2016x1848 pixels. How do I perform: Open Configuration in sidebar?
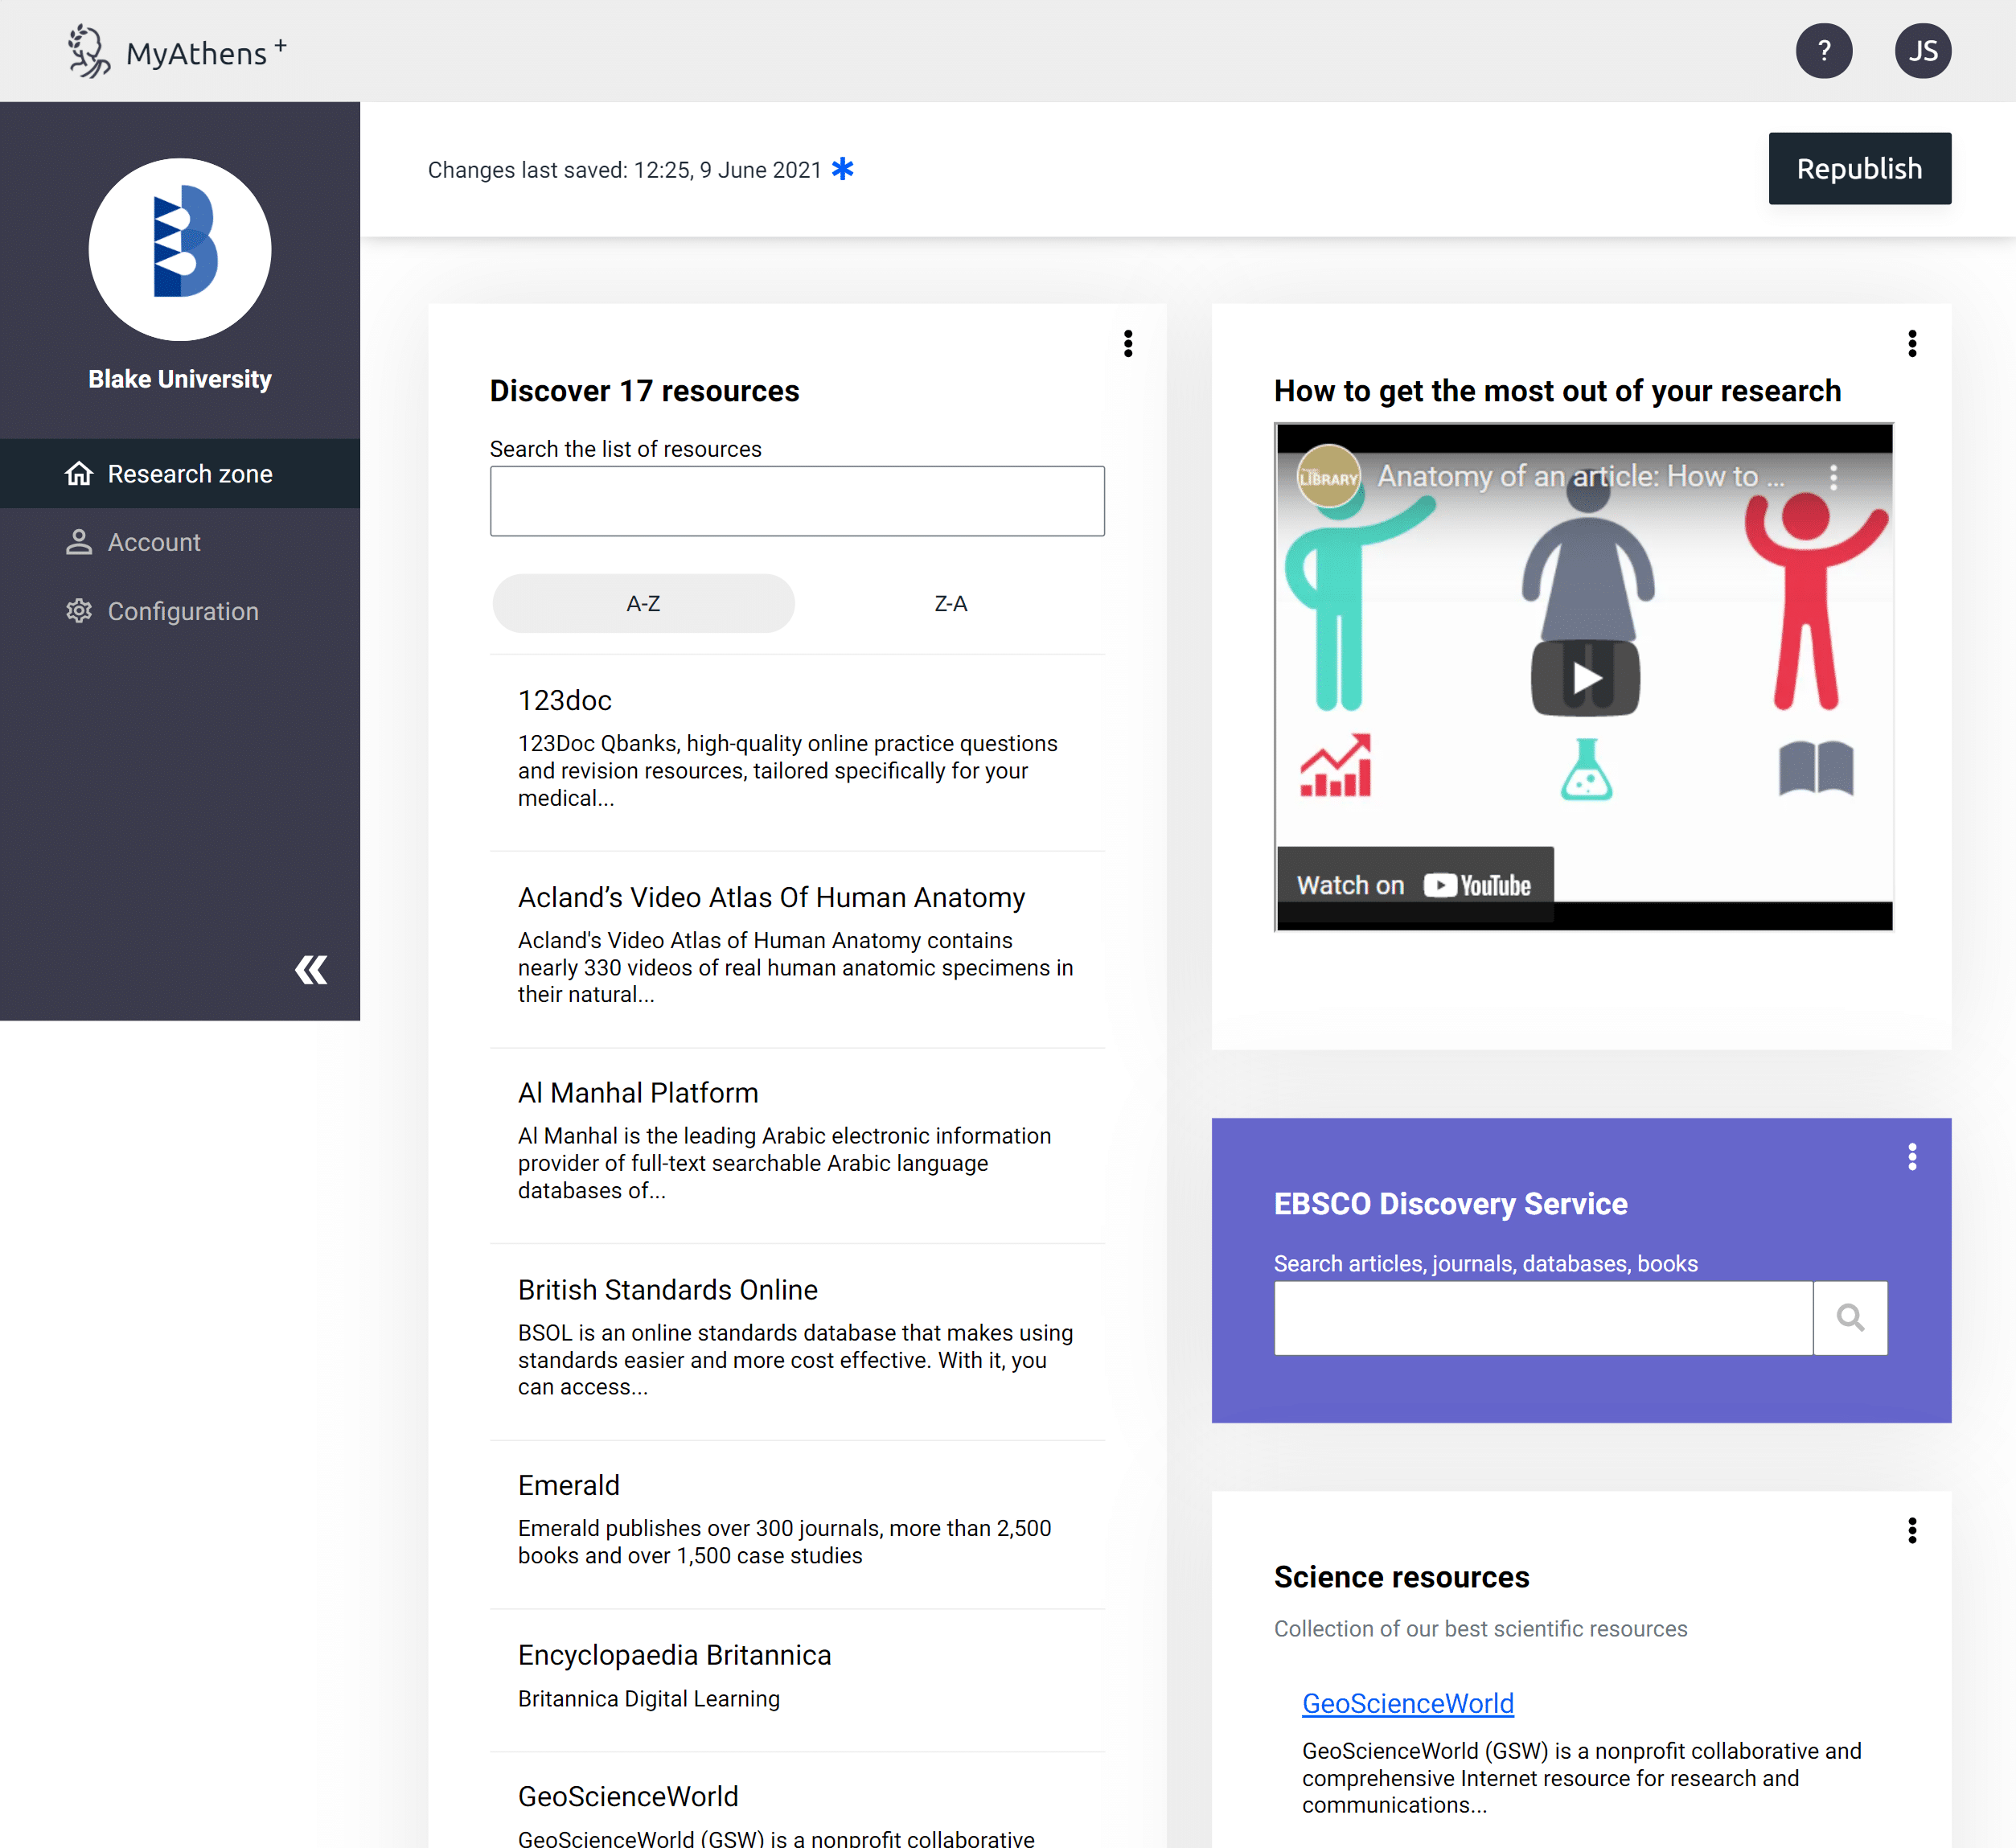coord(182,611)
